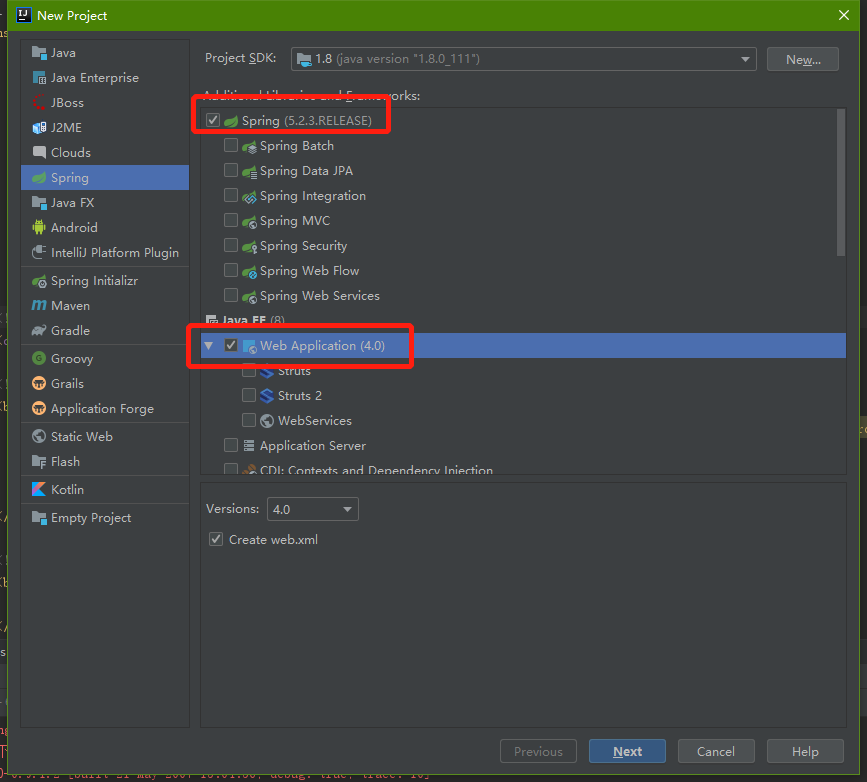Click the New... SDK button
Image resolution: width=867 pixels, height=782 pixels.
click(803, 59)
